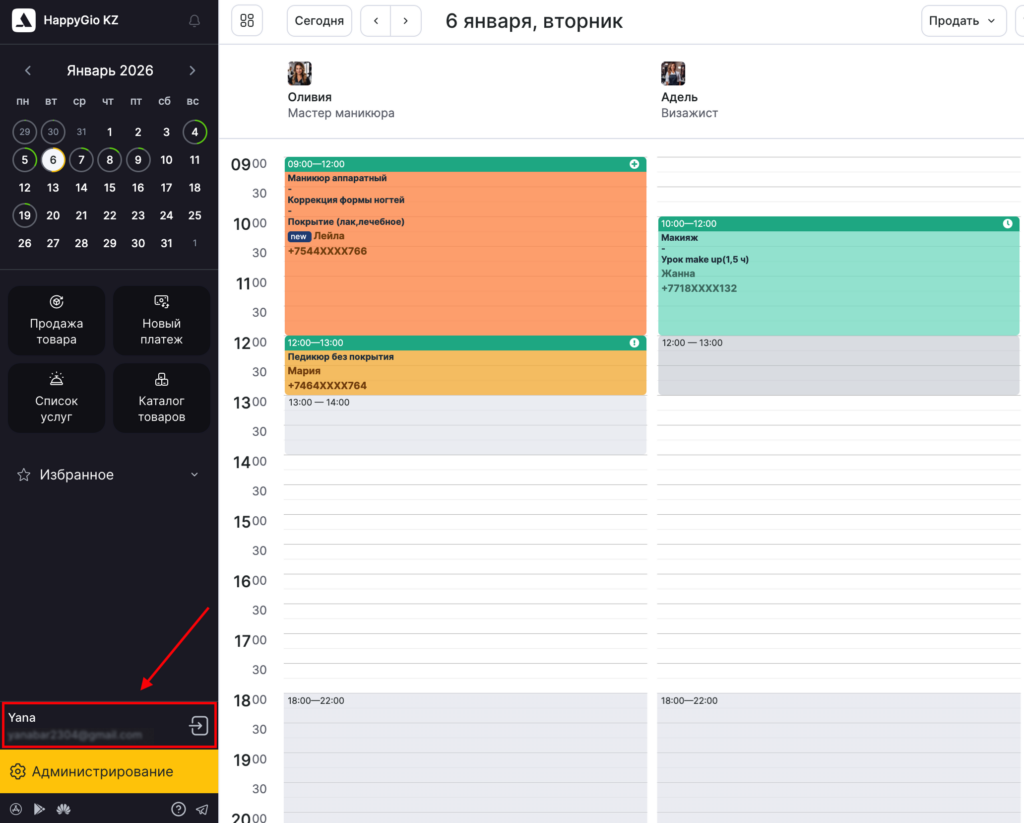Go to next month in mini calendar
This screenshot has width=1024, height=823.
click(192, 71)
